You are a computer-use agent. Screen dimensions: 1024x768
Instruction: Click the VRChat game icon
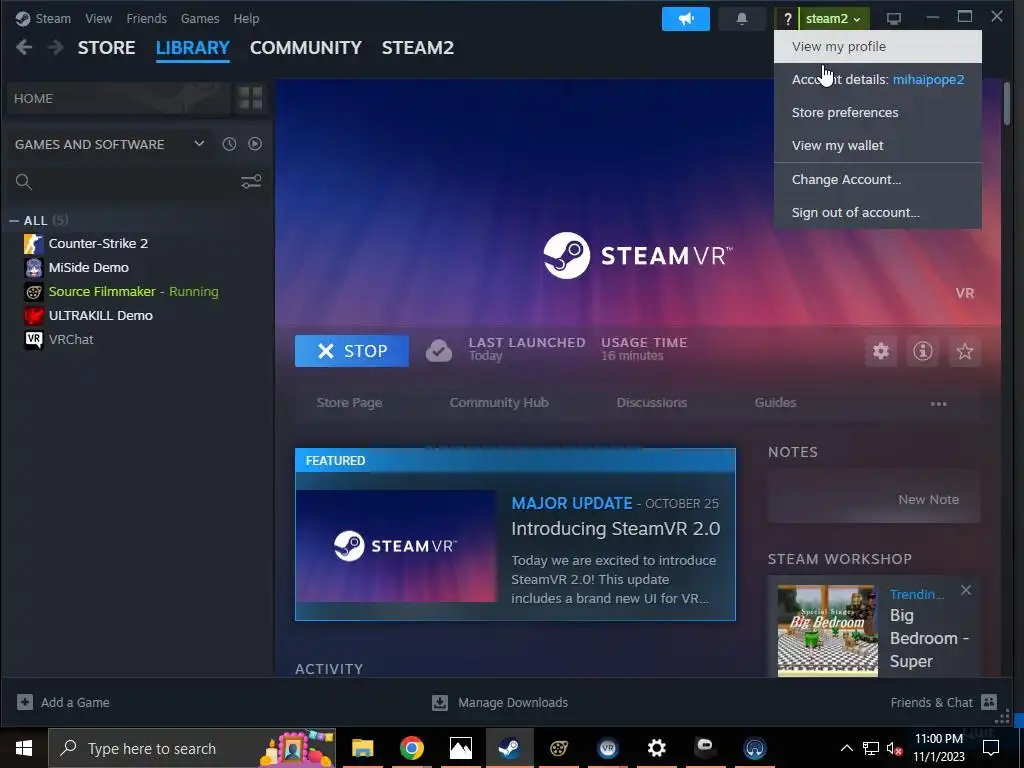(34, 340)
